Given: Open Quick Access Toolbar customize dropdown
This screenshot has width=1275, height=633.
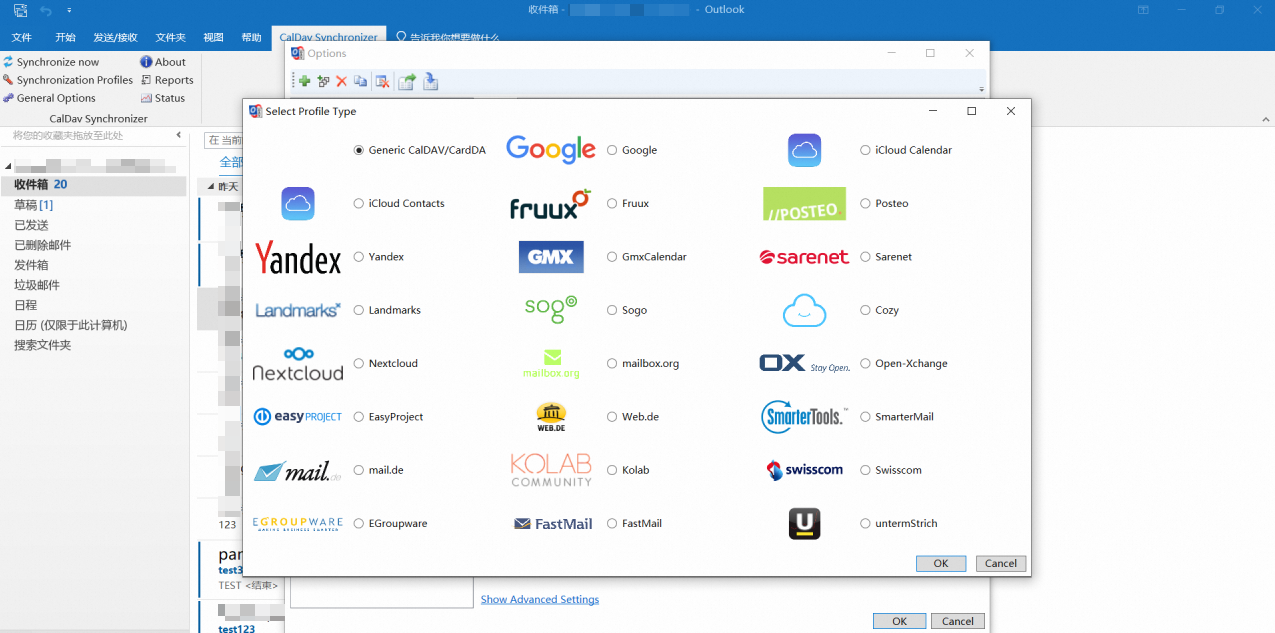Looking at the screenshot, I should (69, 10).
